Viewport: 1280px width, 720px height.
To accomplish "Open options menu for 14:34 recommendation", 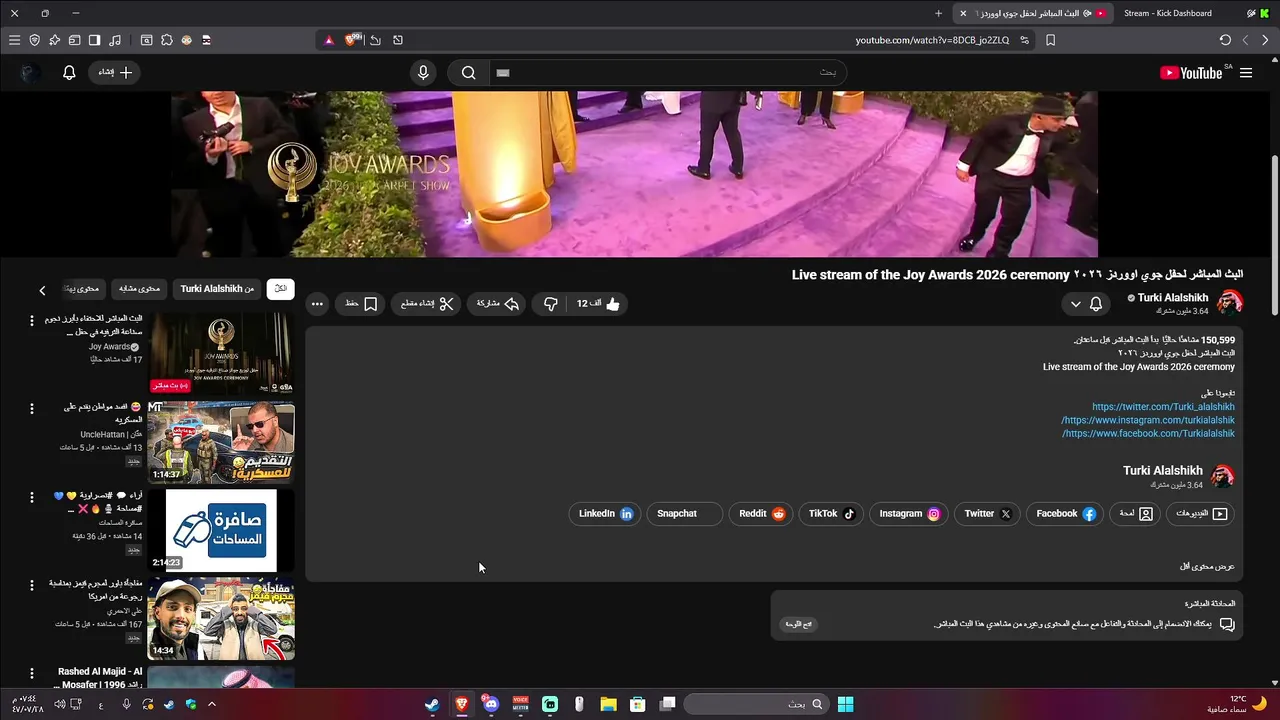I will click(x=31, y=585).
